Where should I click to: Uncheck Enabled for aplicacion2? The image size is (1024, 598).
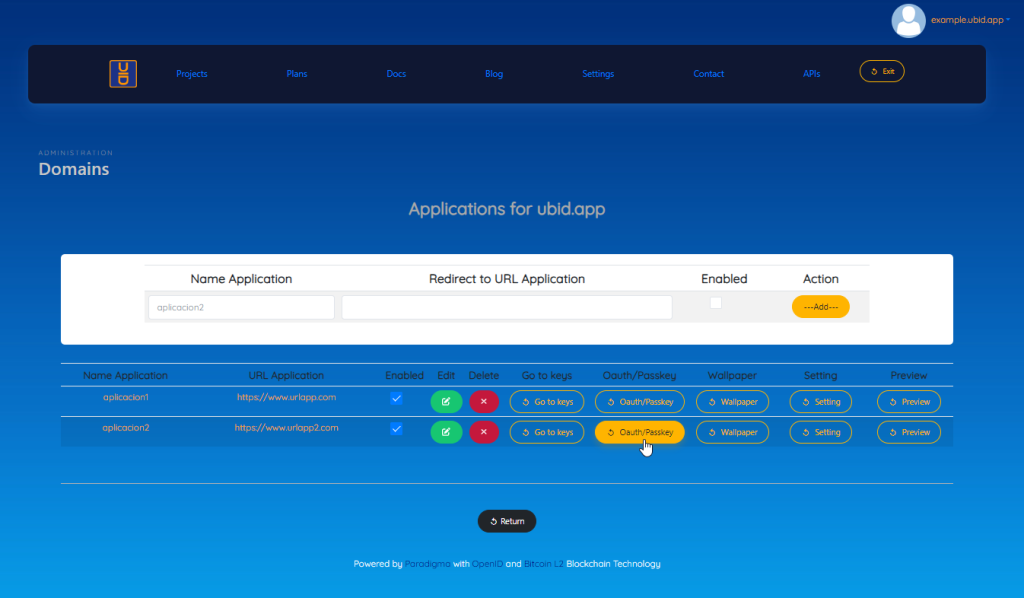tap(396, 428)
